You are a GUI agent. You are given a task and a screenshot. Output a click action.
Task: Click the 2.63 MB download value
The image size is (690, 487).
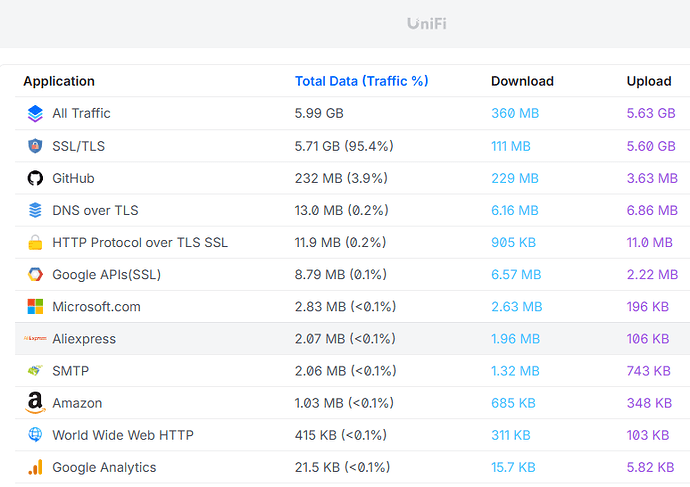(x=517, y=307)
